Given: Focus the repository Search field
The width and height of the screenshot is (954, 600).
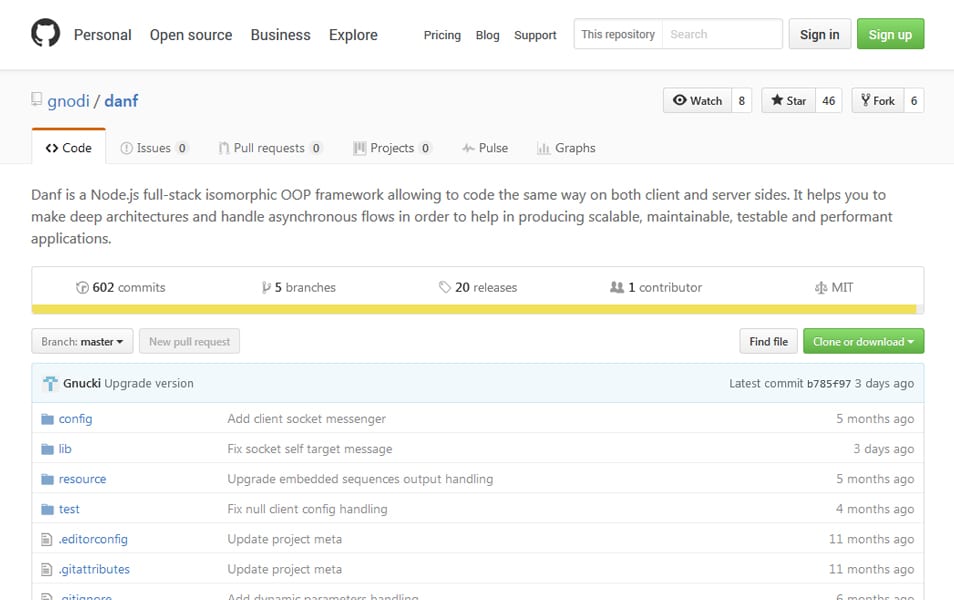Looking at the screenshot, I should click(x=722, y=34).
